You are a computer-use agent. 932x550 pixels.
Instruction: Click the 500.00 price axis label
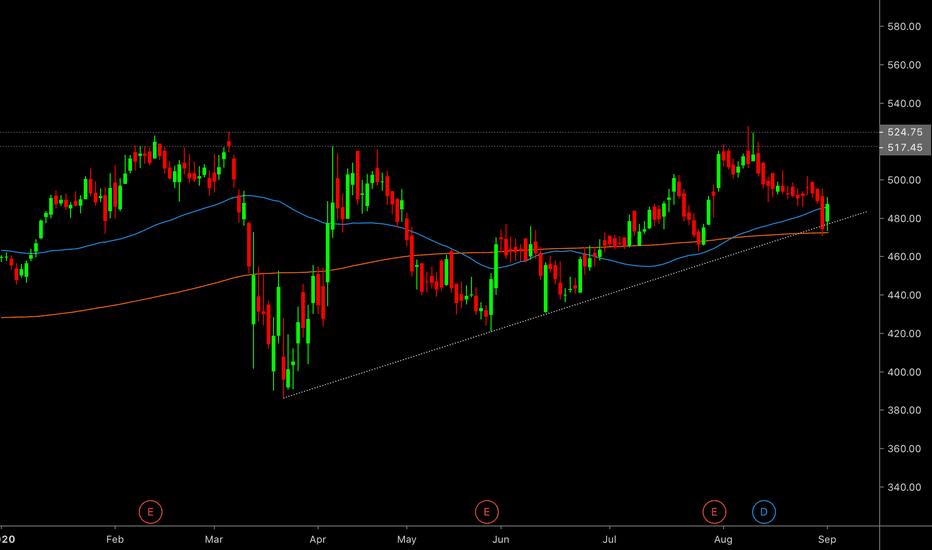pyautogui.click(x=904, y=180)
